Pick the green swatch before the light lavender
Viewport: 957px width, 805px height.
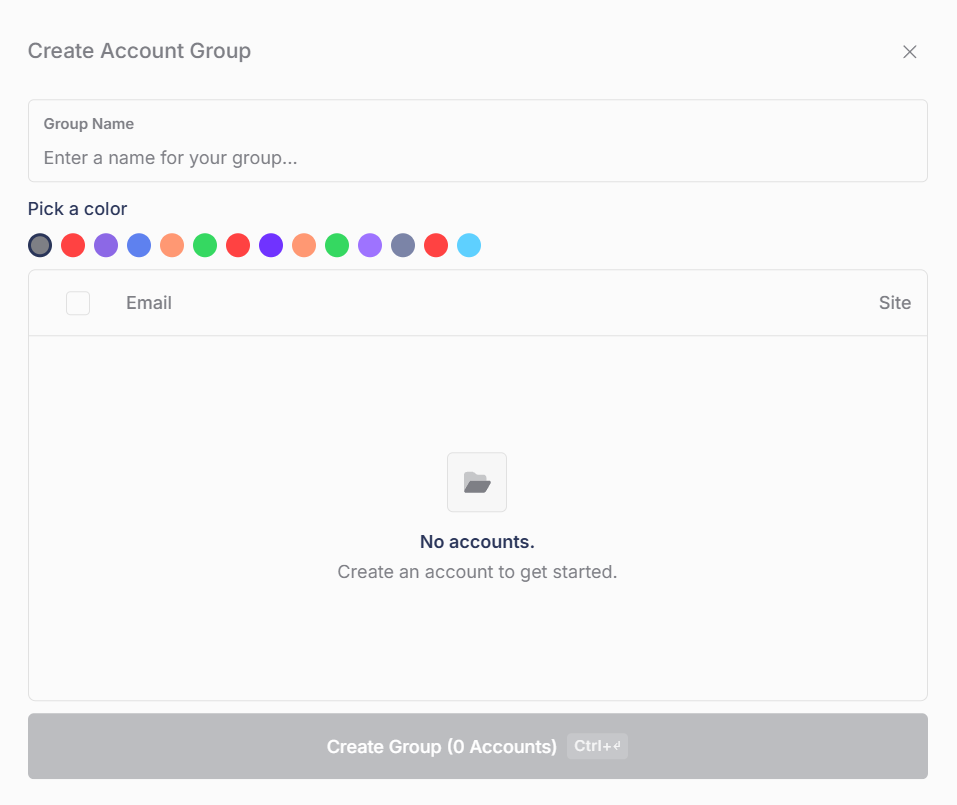pos(337,245)
